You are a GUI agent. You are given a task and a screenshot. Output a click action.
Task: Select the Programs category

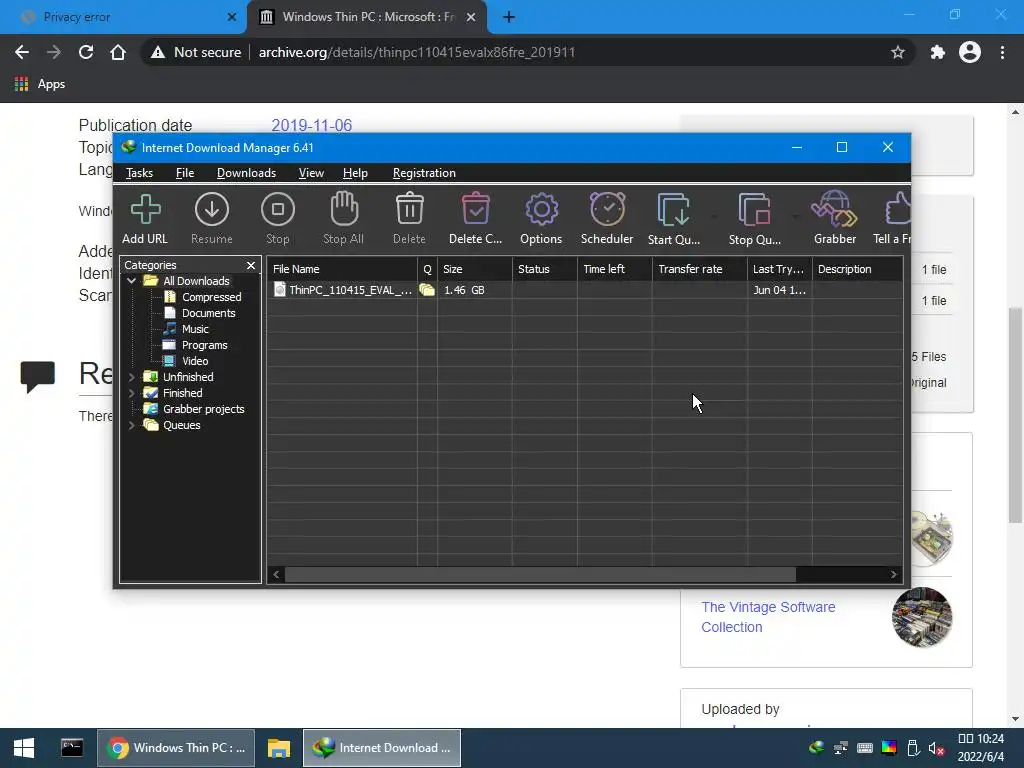[204, 345]
